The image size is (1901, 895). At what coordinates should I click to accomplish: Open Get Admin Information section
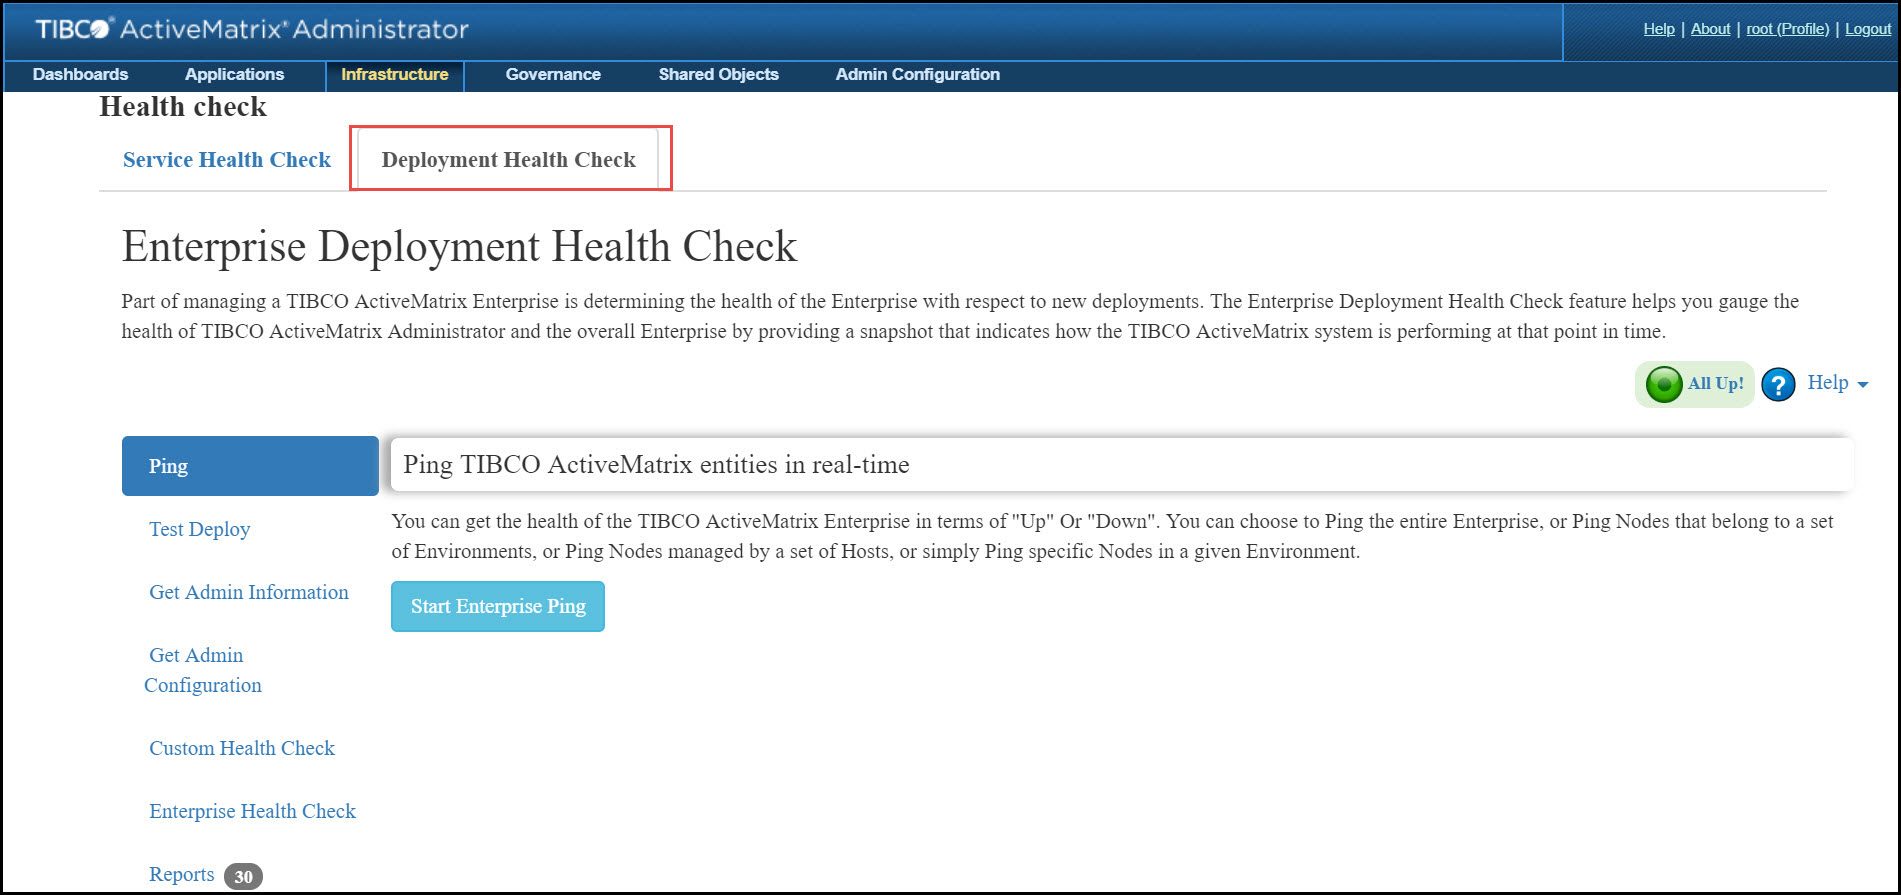click(249, 592)
